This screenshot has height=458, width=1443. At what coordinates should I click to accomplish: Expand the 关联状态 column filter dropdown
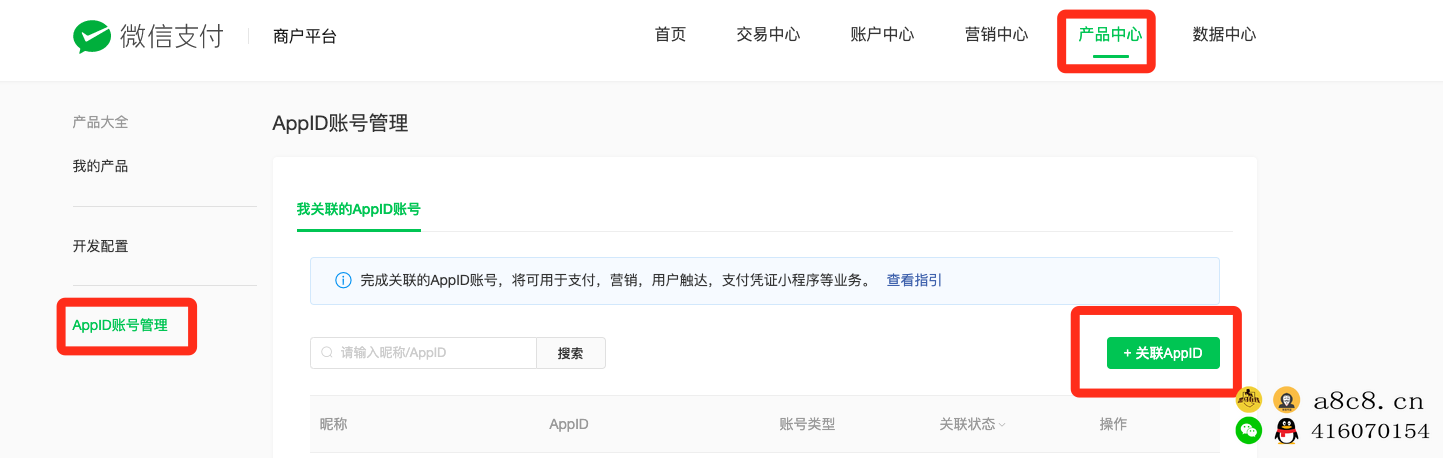(973, 424)
